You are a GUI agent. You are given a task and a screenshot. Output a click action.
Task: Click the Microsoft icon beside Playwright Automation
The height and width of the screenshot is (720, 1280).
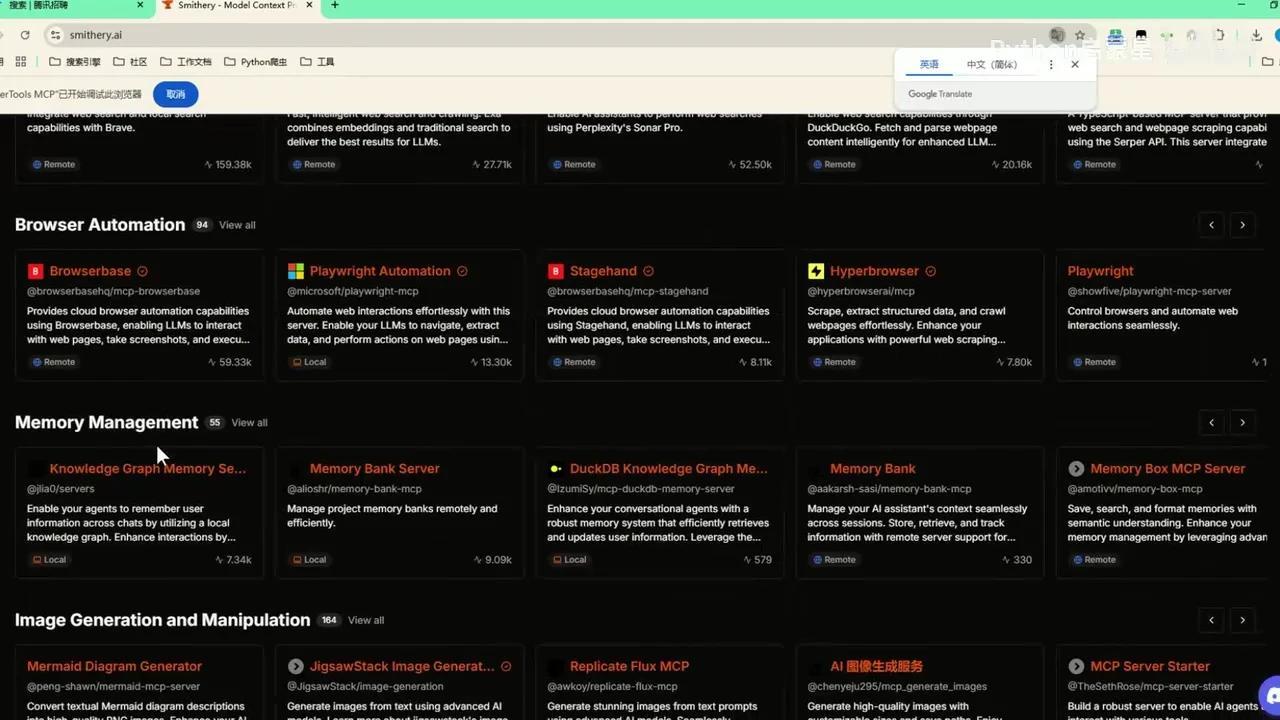(x=295, y=271)
